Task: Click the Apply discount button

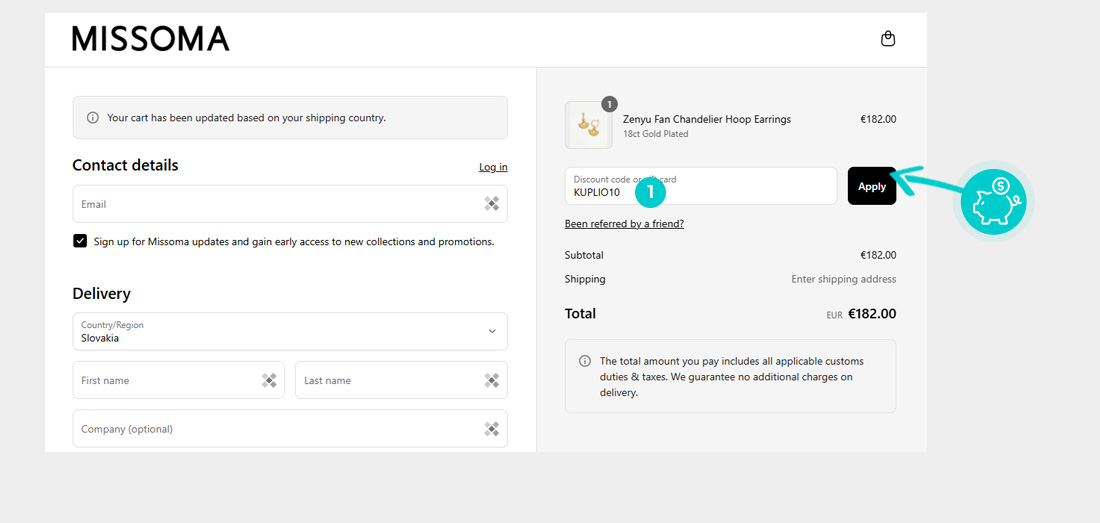Action: 872,186
